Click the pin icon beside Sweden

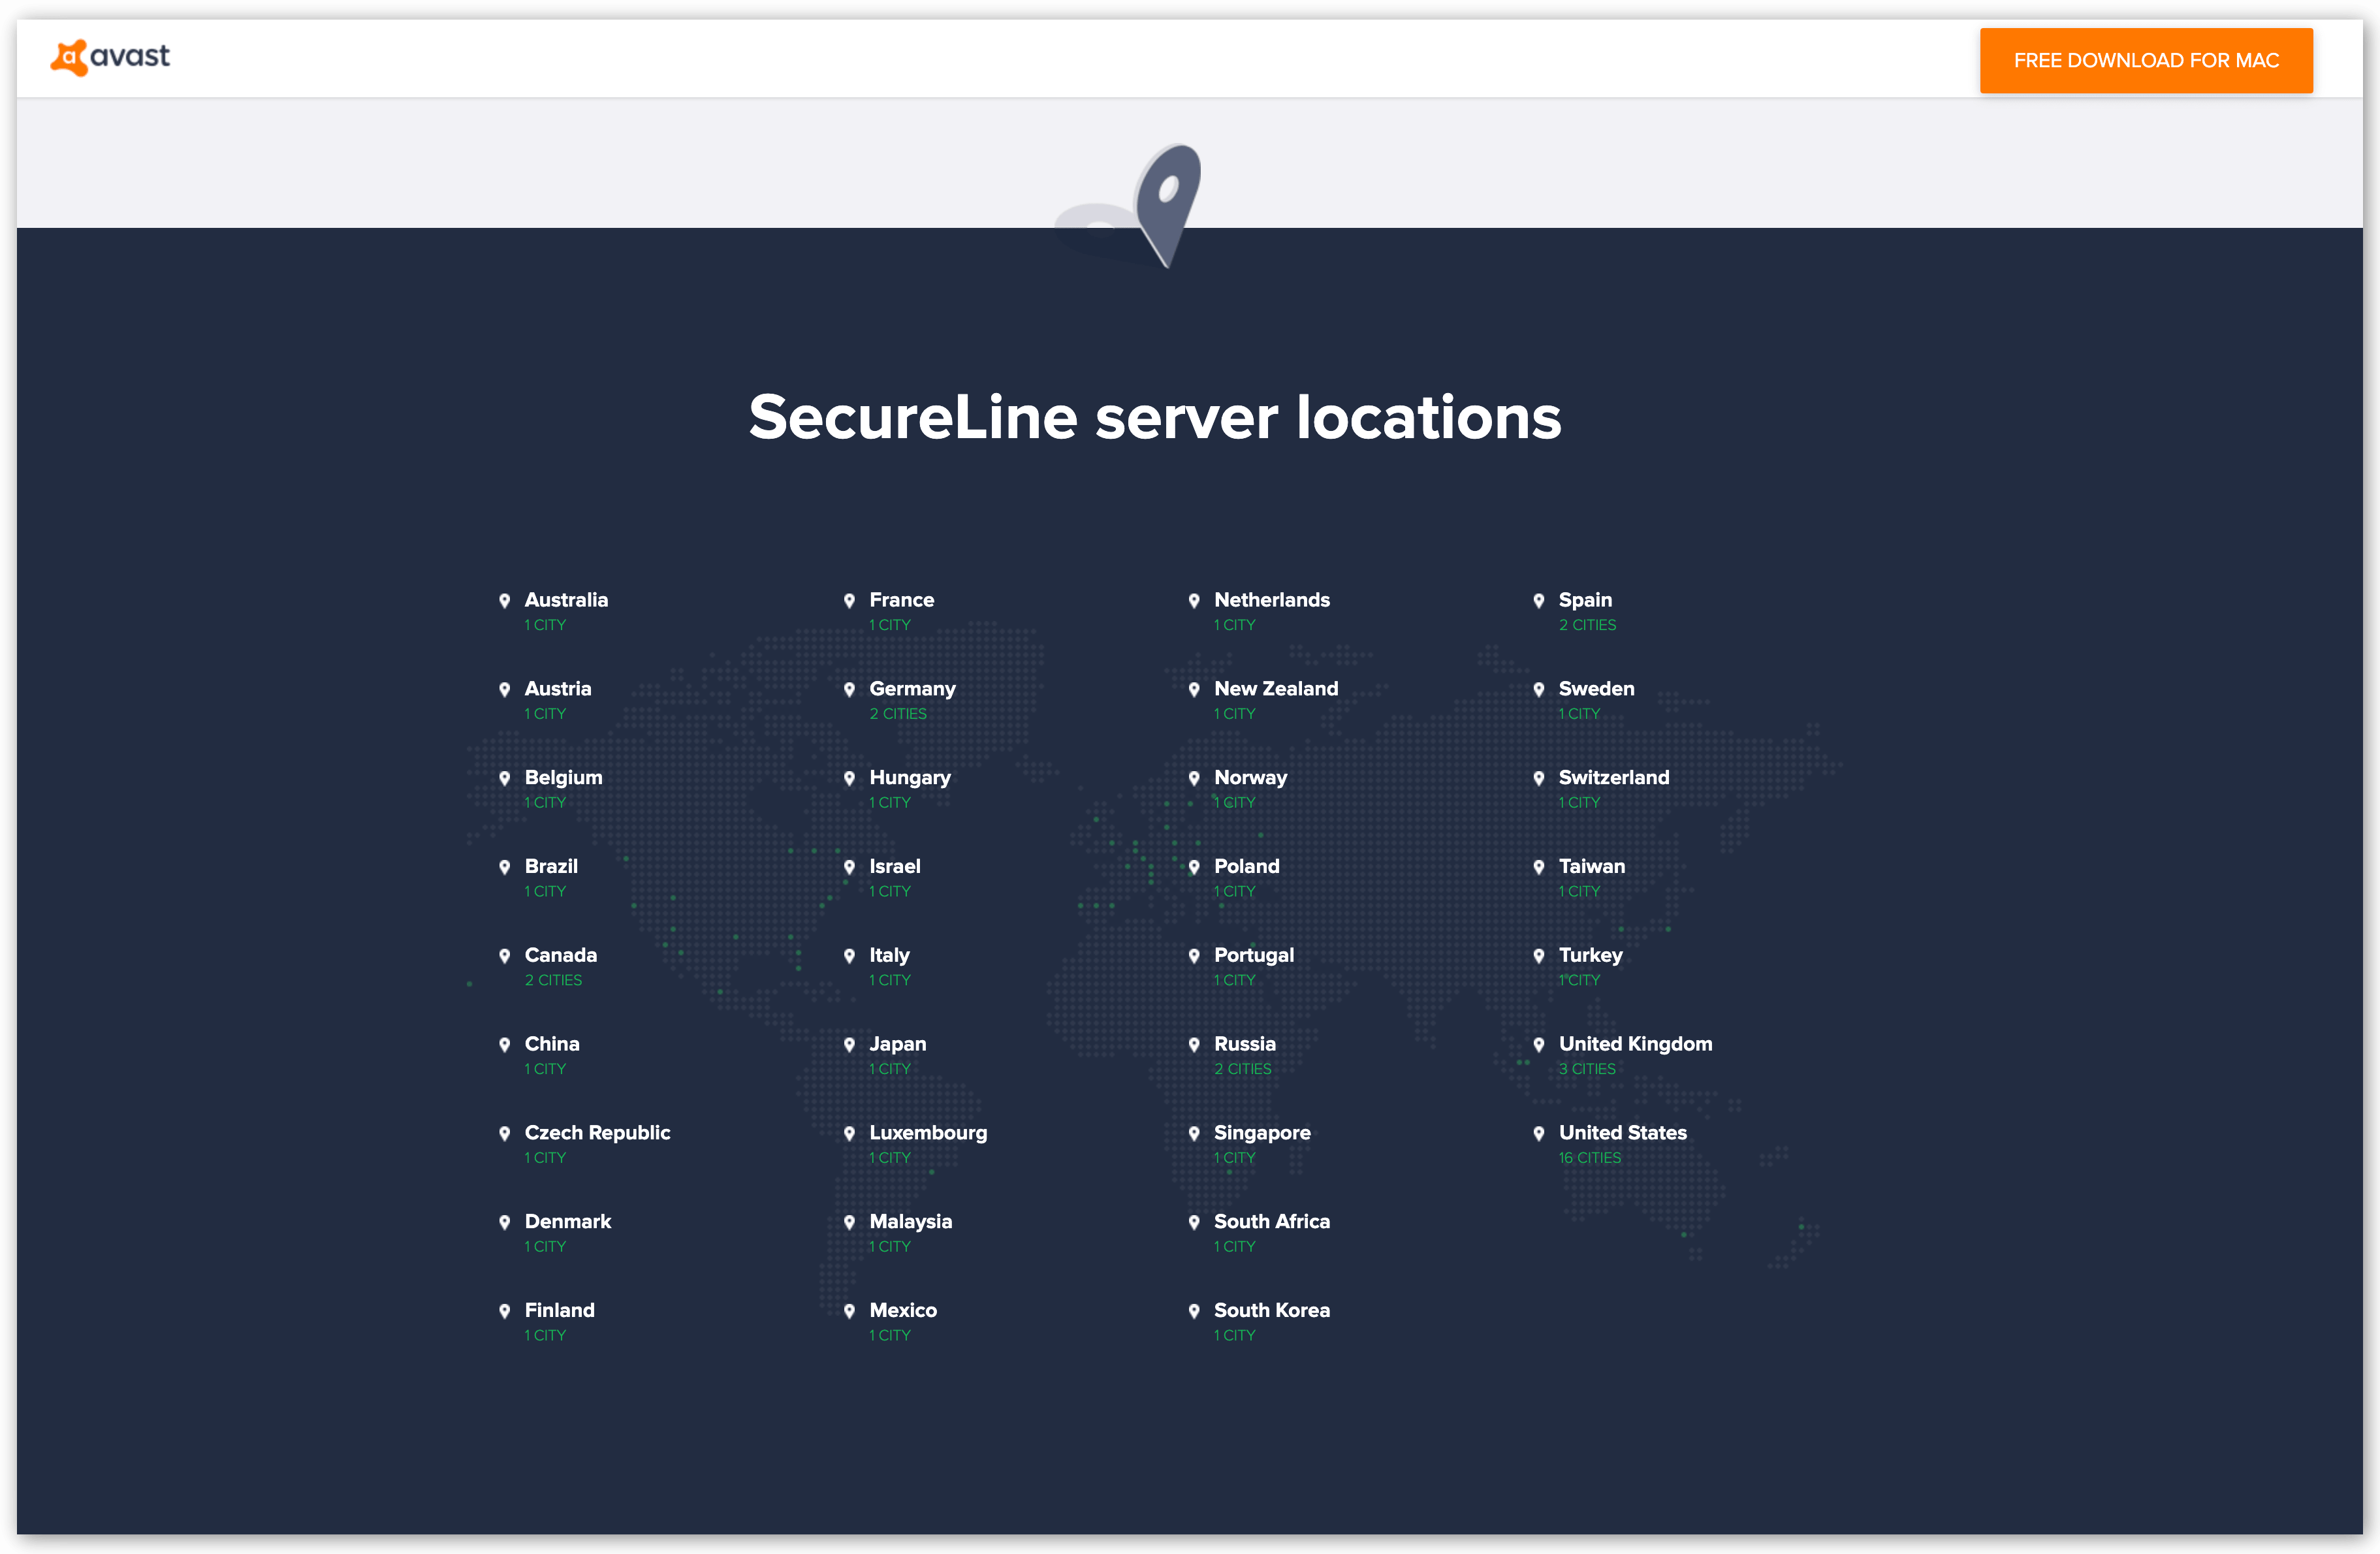point(1539,690)
